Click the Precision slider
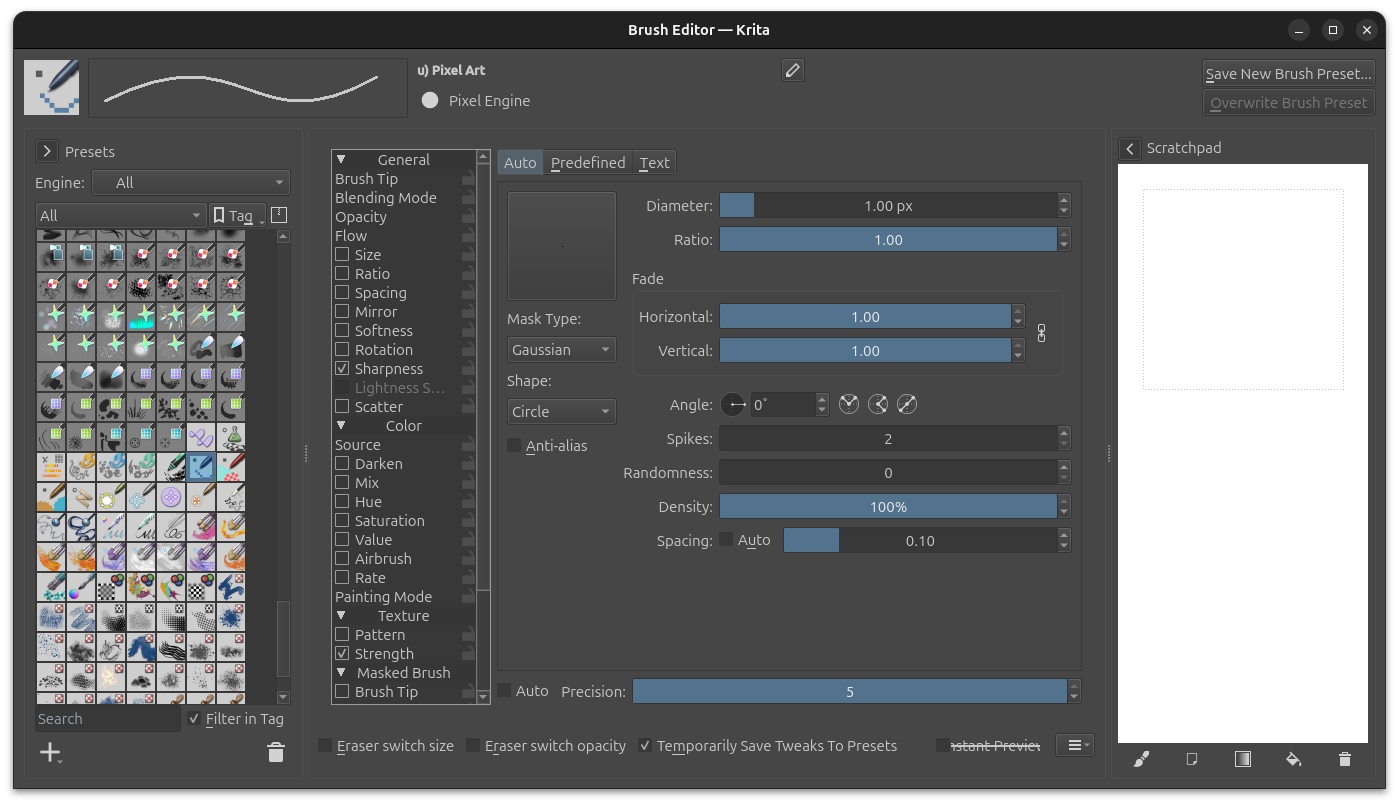Image resolution: width=1399 pixels, height=805 pixels. [850, 691]
